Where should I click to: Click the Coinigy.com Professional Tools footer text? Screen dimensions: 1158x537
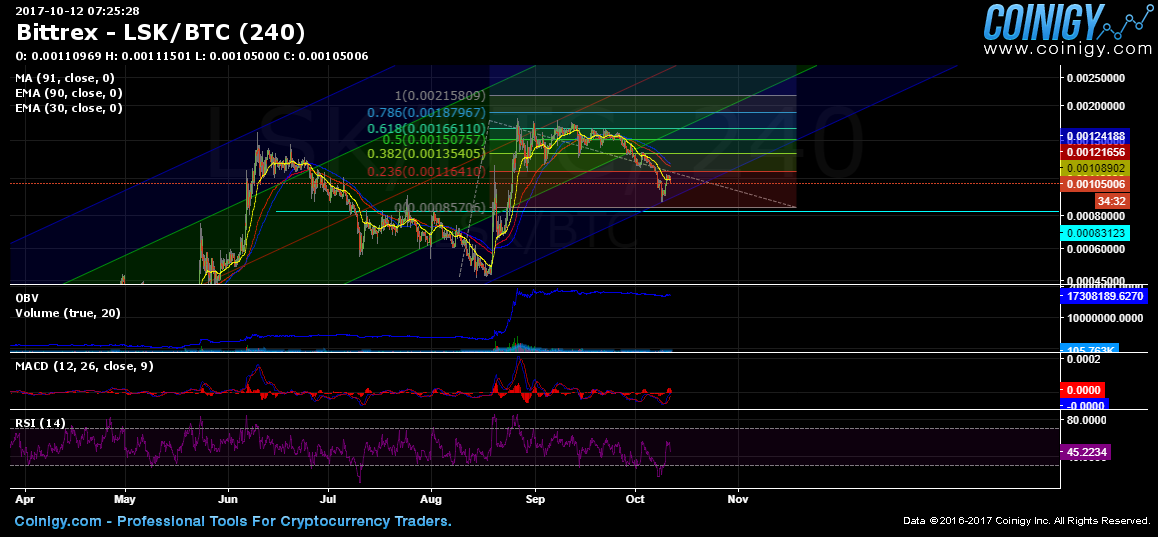[233, 521]
